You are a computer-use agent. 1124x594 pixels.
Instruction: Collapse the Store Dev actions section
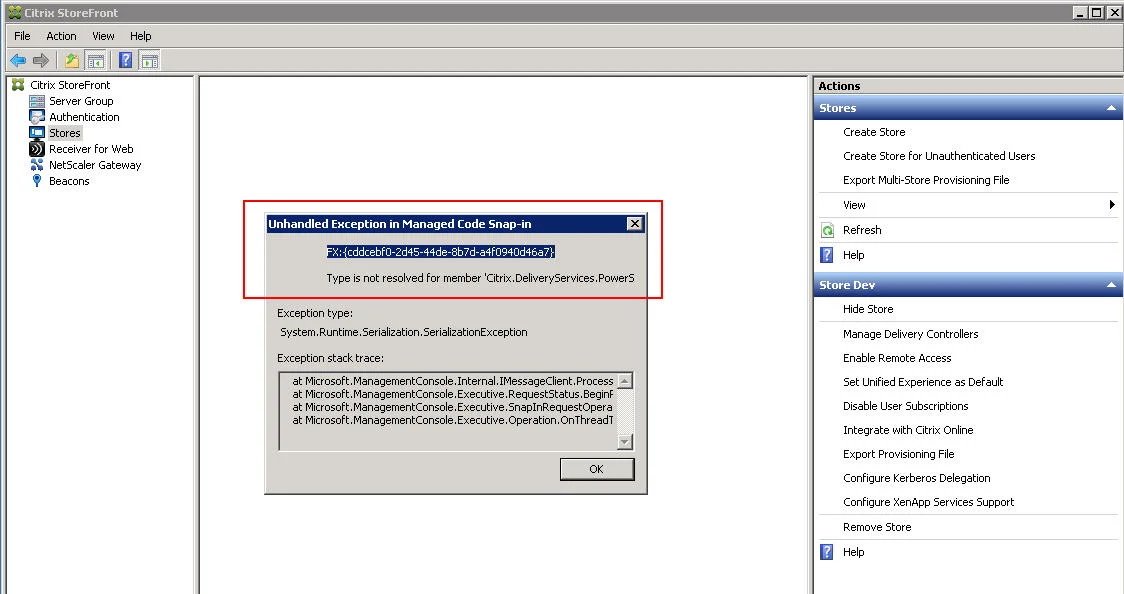coord(1111,285)
